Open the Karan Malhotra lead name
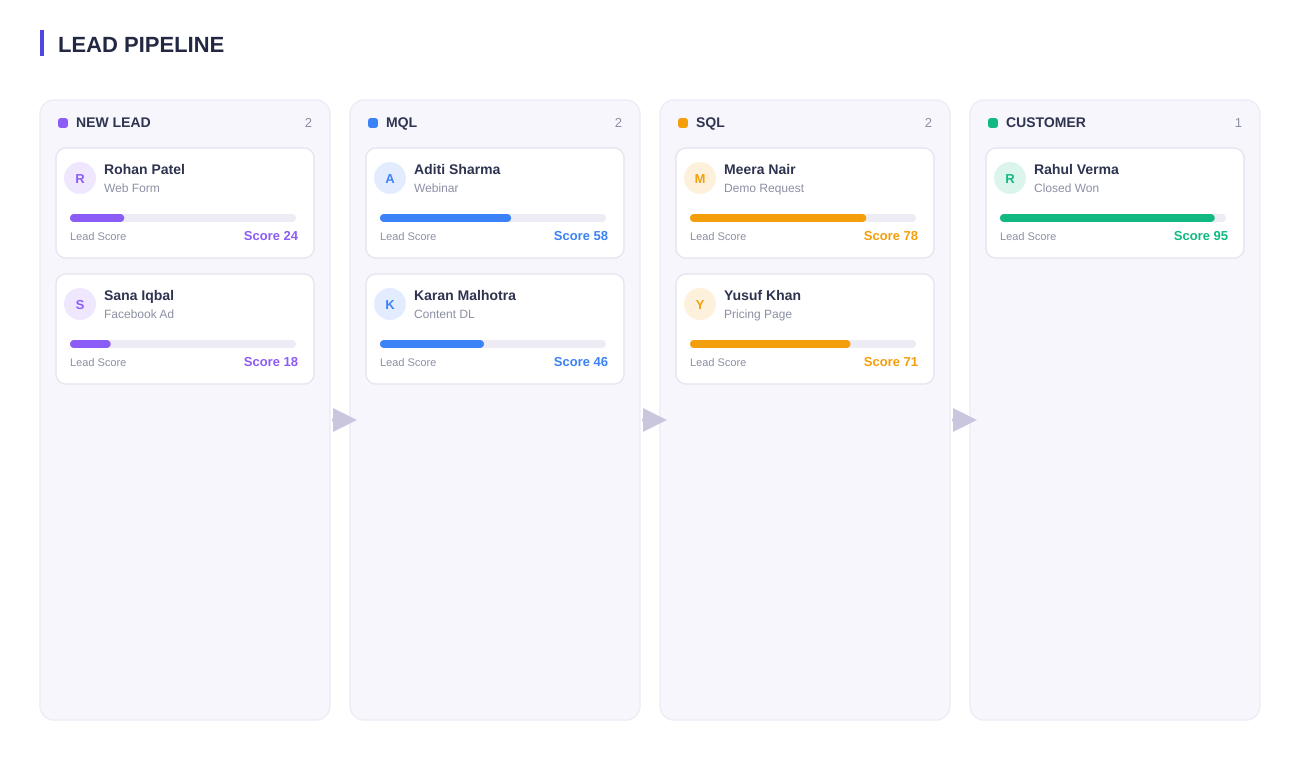The height and width of the screenshot is (780, 1300). pos(465,296)
